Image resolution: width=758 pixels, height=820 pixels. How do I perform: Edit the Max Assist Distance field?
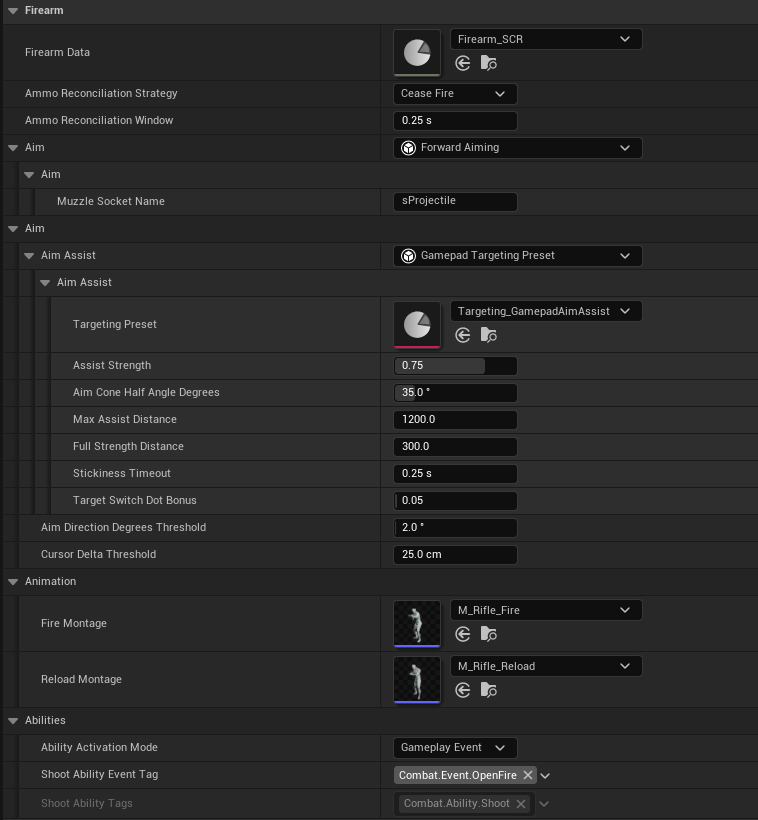pos(455,419)
